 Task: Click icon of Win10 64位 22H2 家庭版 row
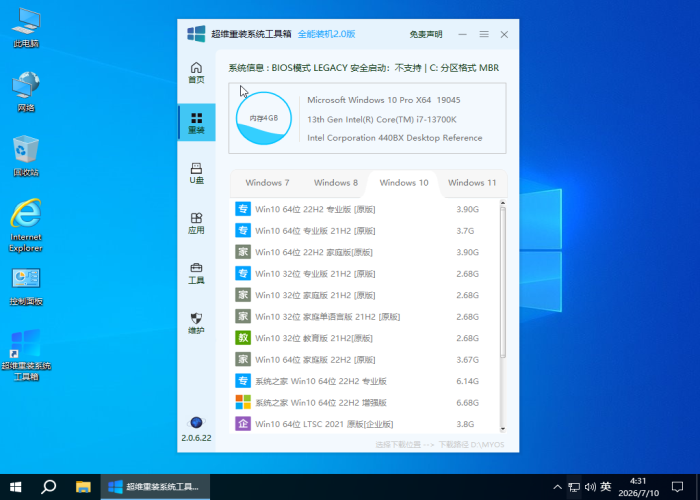pyautogui.click(x=243, y=252)
